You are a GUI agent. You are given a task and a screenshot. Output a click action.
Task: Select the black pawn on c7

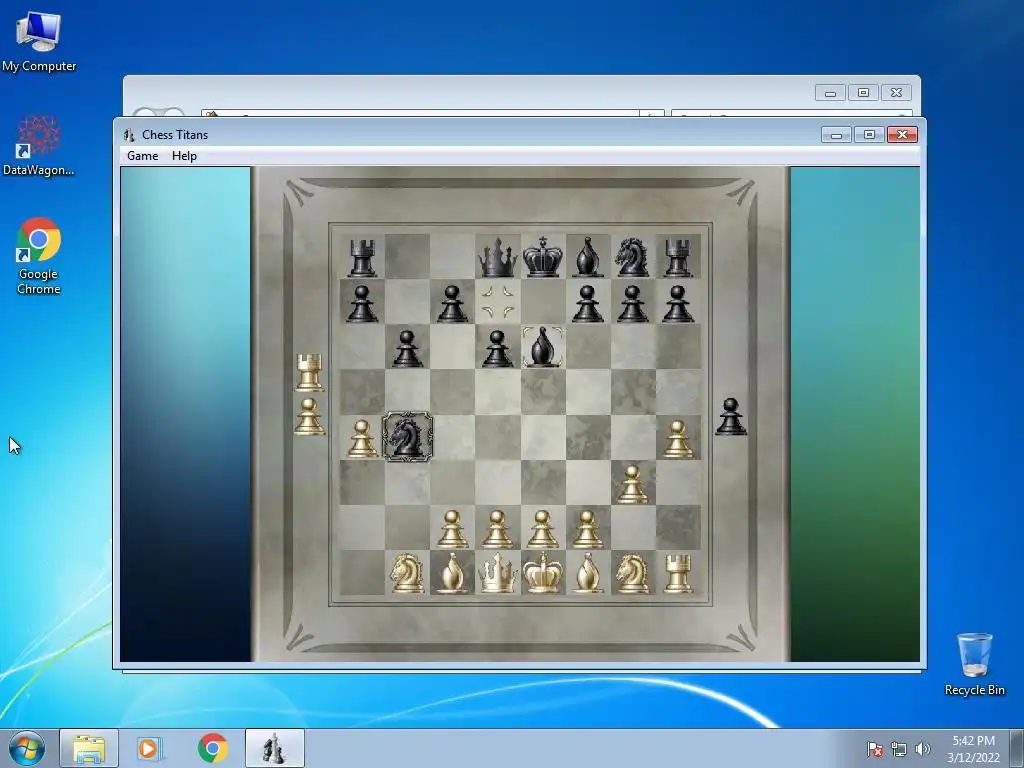452,304
